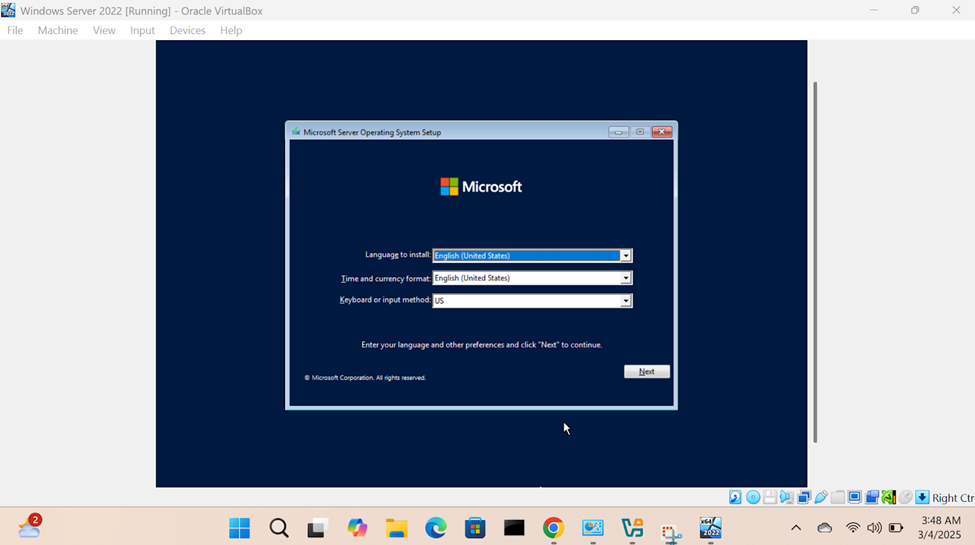Click the host key arrow indicator
975x545 pixels.
(x=922, y=497)
